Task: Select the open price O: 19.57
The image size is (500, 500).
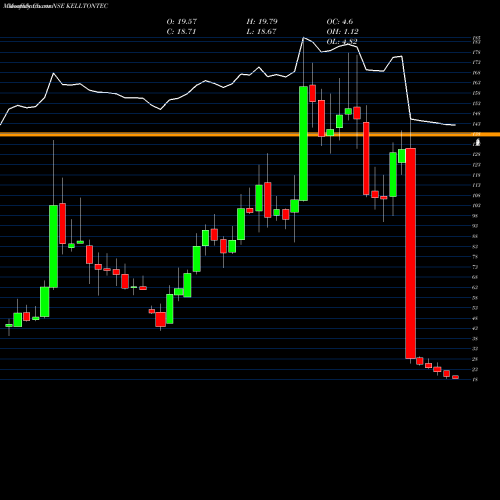Action: [x=182, y=21]
